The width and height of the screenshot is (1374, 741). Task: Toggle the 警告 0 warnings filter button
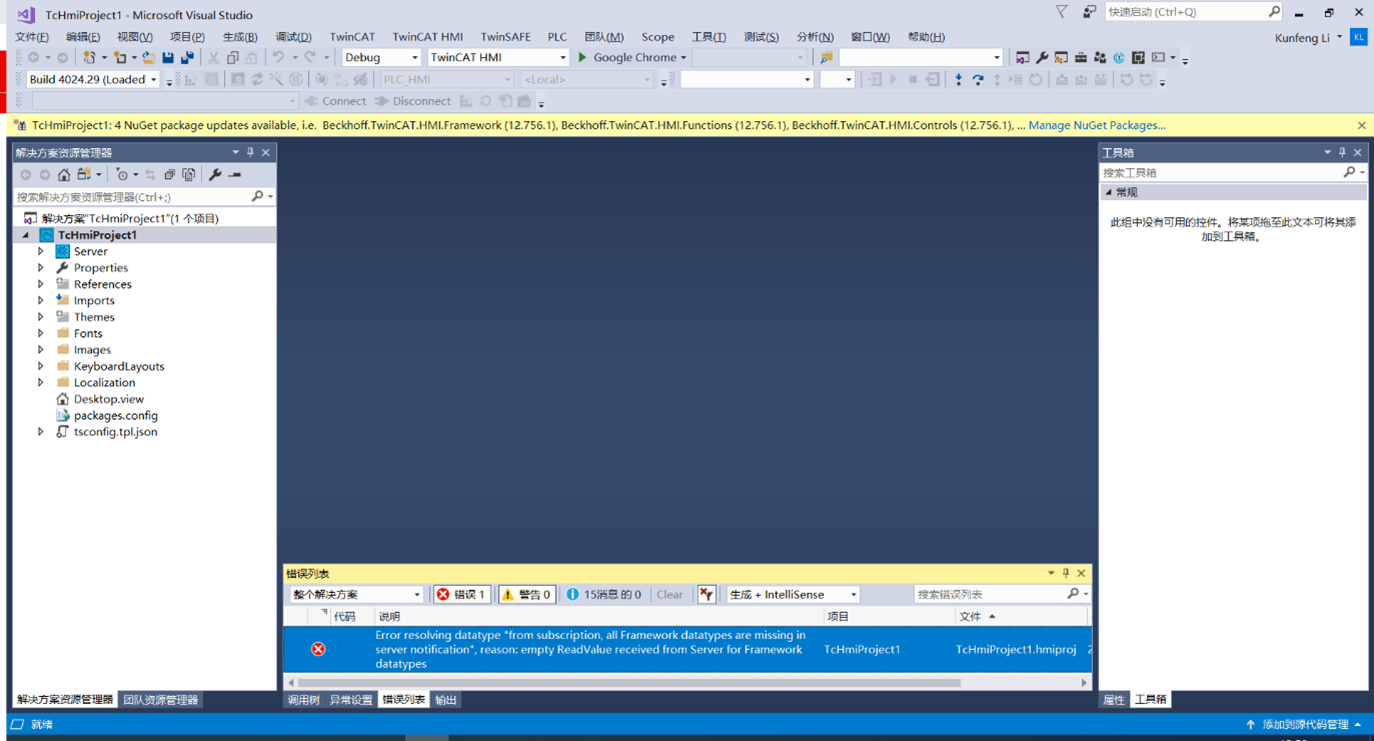click(x=526, y=593)
